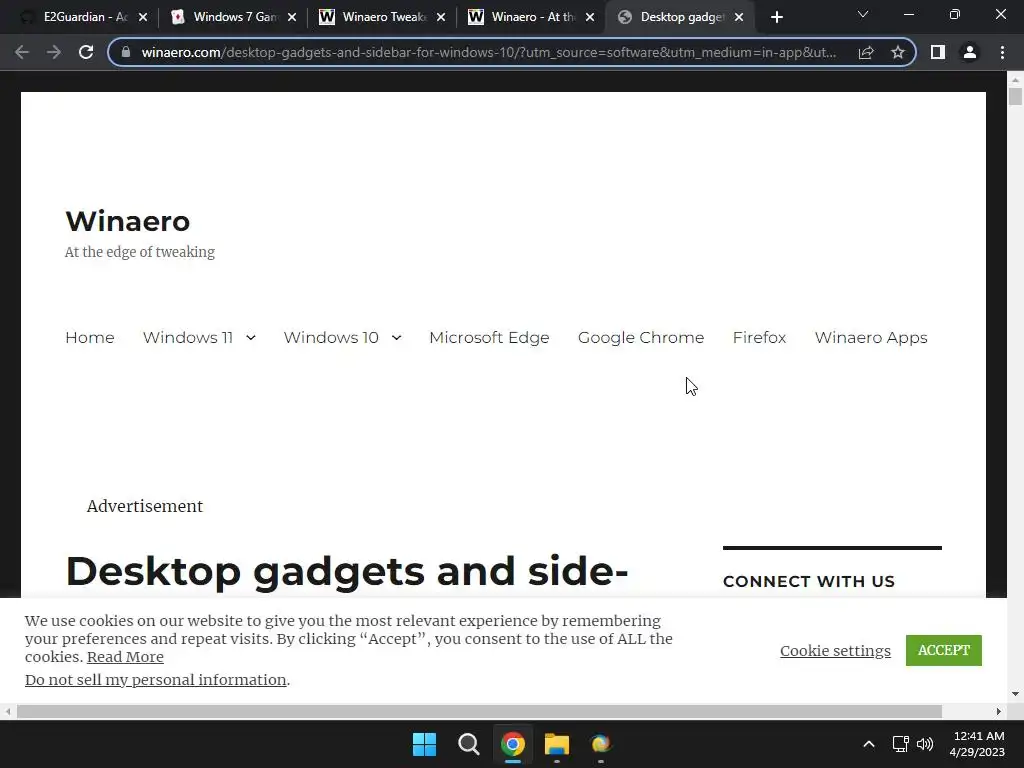Open Windows 11 menu link
The width and height of the screenshot is (1024, 768).
[188, 338]
